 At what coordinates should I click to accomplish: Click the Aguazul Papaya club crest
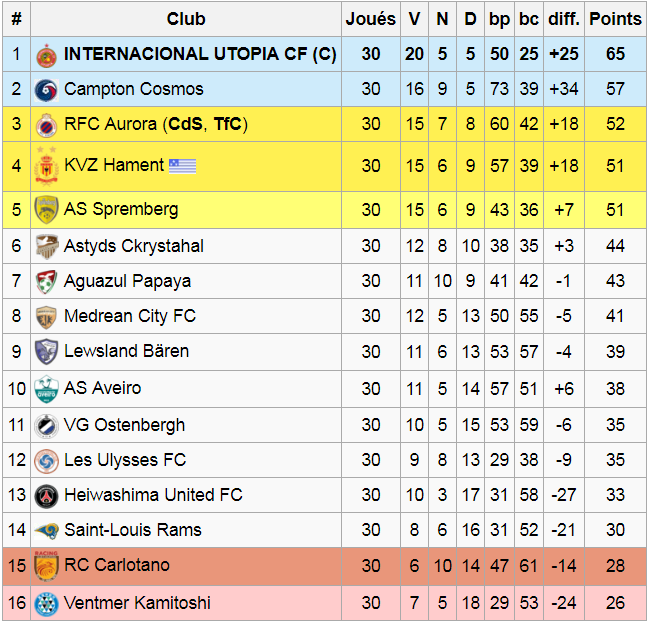tap(46, 282)
